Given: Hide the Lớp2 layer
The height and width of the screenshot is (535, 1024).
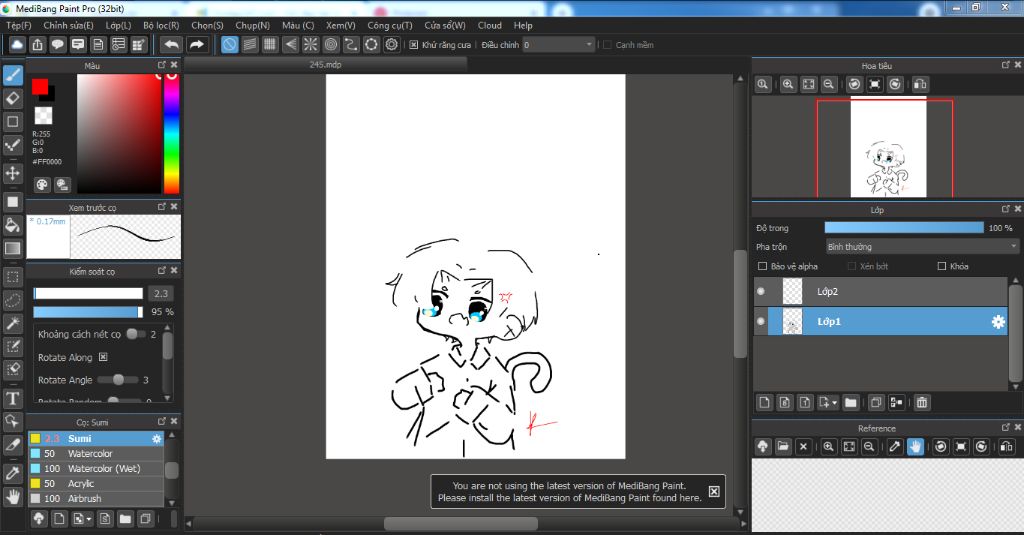Looking at the screenshot, I should pos(761,291).
